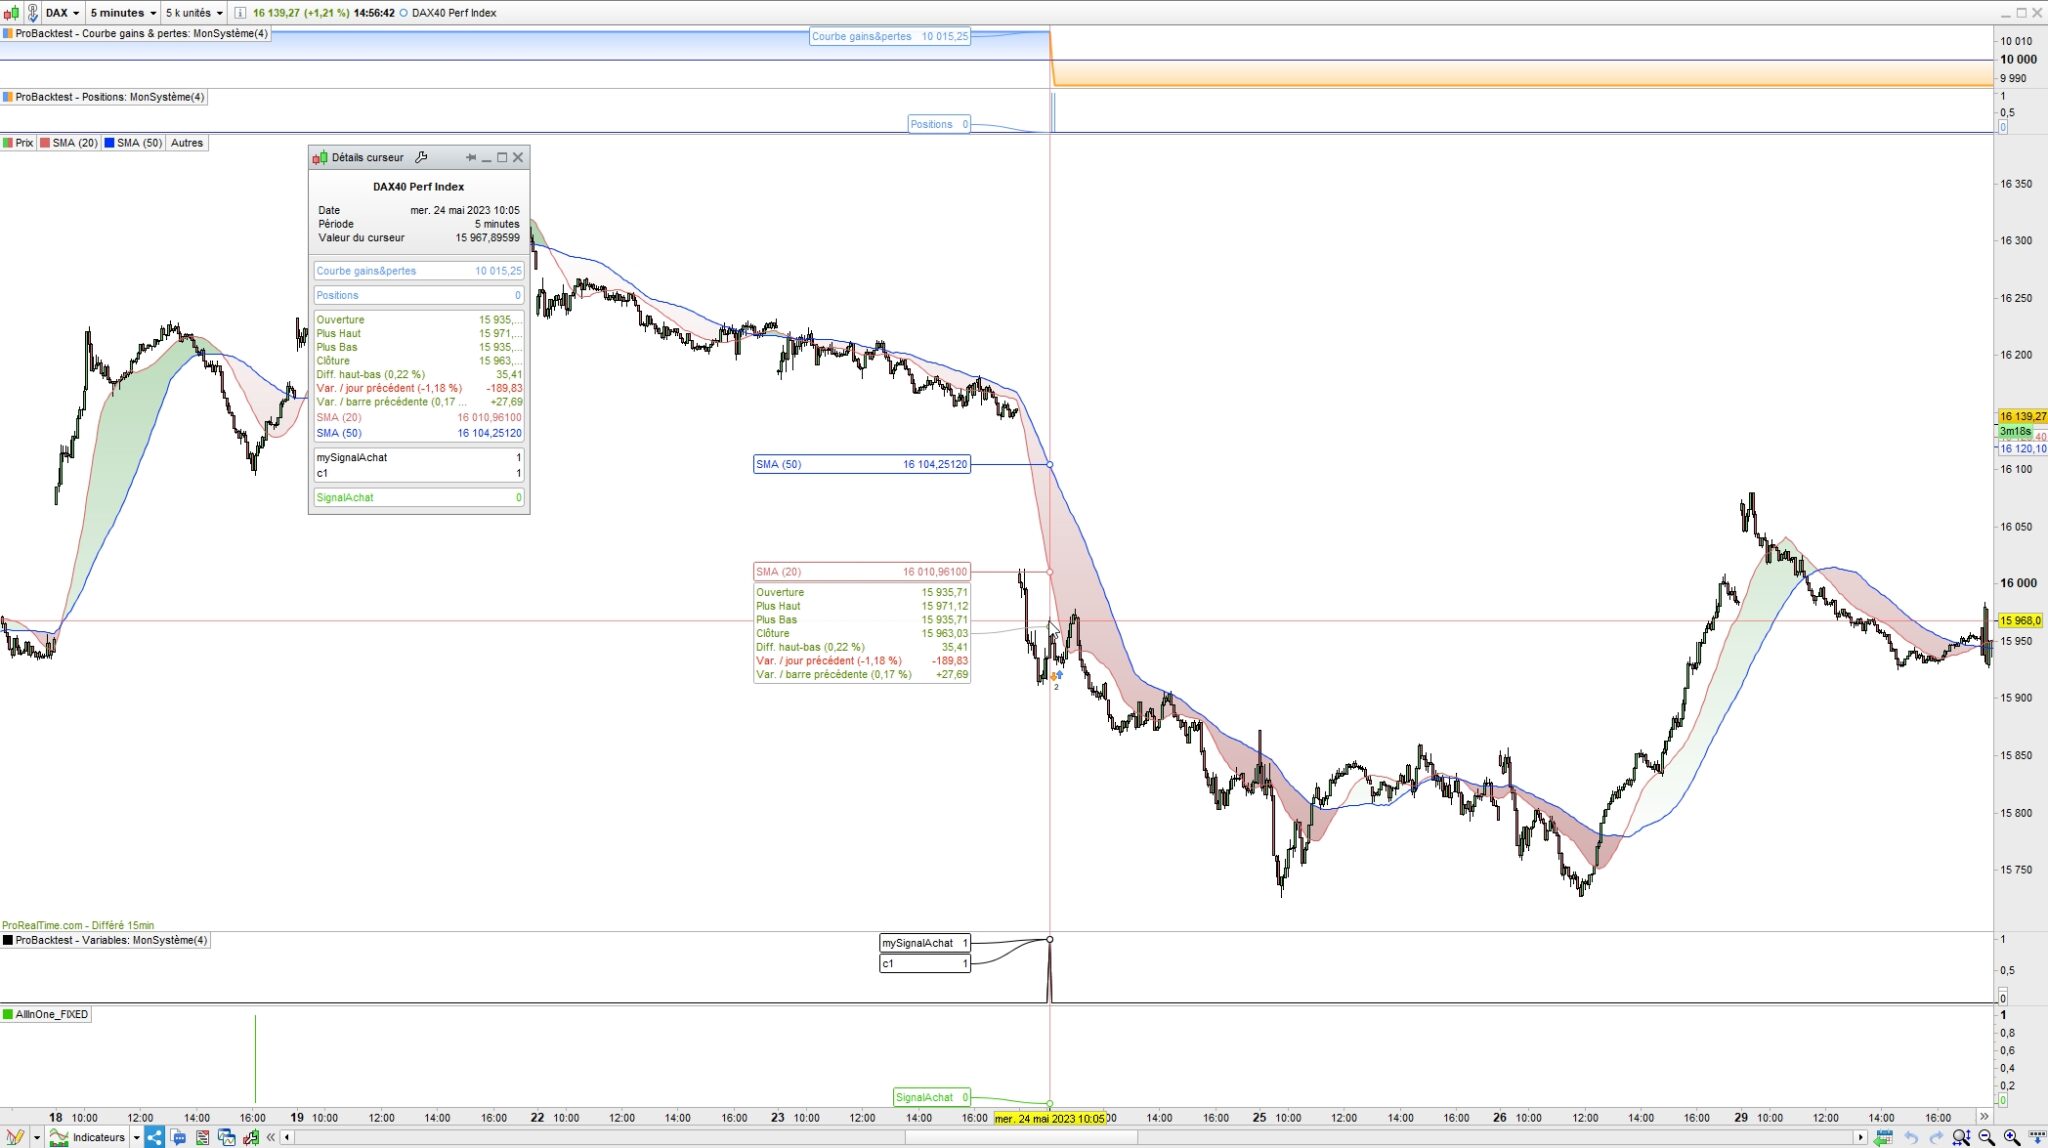Click the zoom in magnifier
The image size is (2048, 1148).
[2011, 1137]
